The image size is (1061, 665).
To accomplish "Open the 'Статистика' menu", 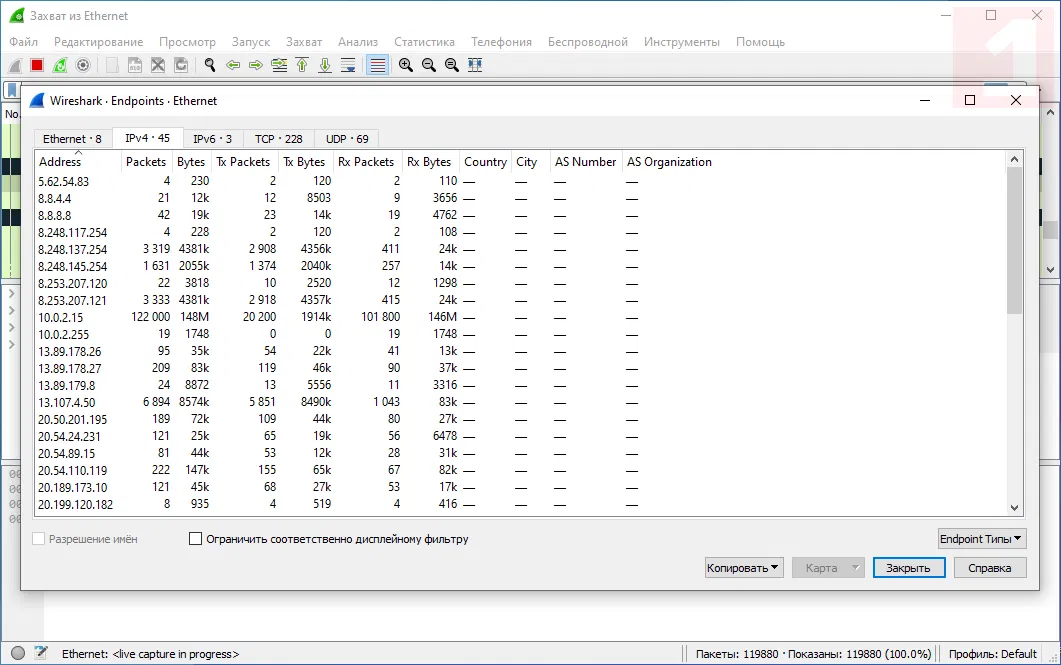I will [424, 42].
